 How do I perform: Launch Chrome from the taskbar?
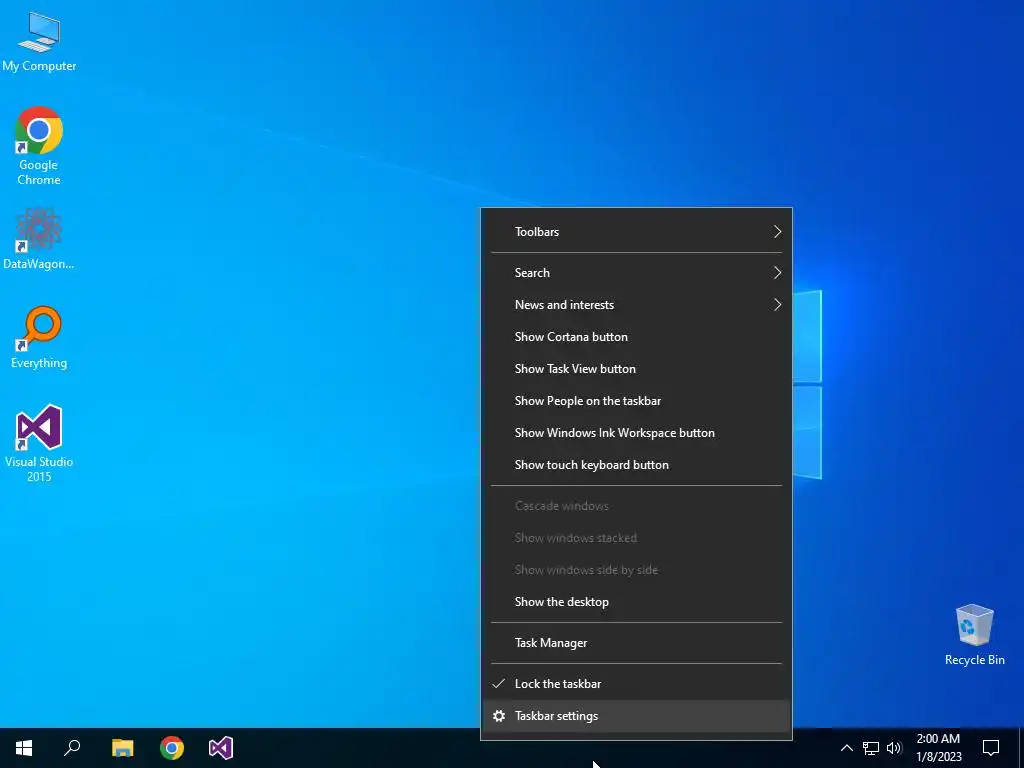pos(172,748)
